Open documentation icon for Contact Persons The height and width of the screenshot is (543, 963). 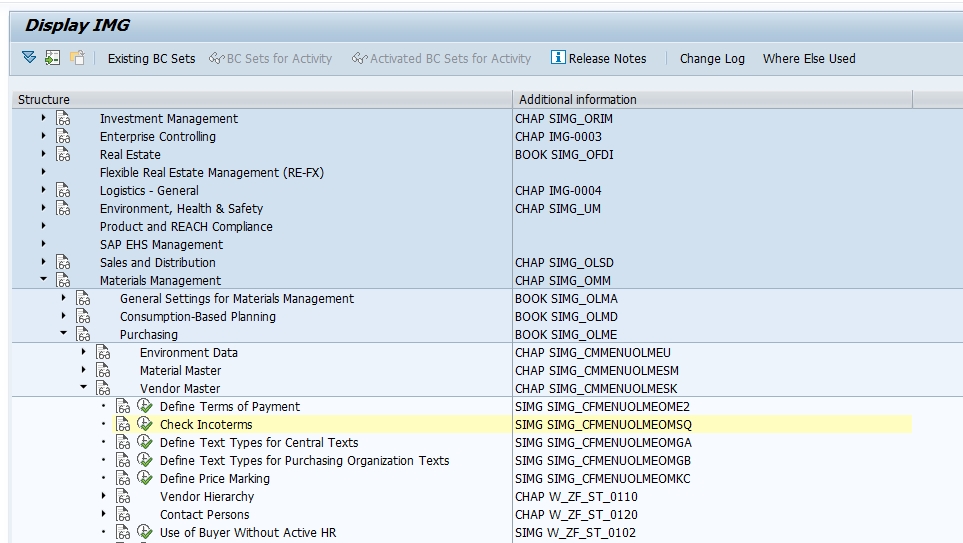click(123, 514)
